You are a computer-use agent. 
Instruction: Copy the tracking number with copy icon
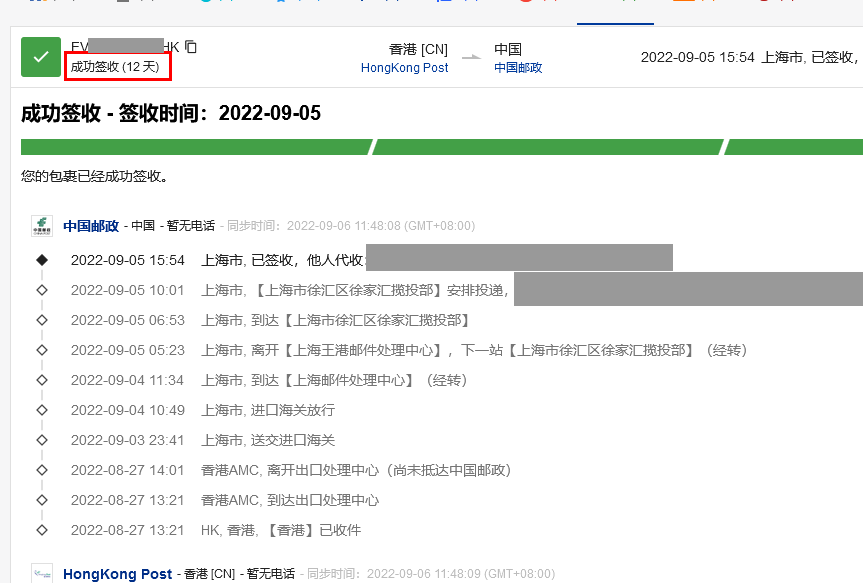click(191, 47)
